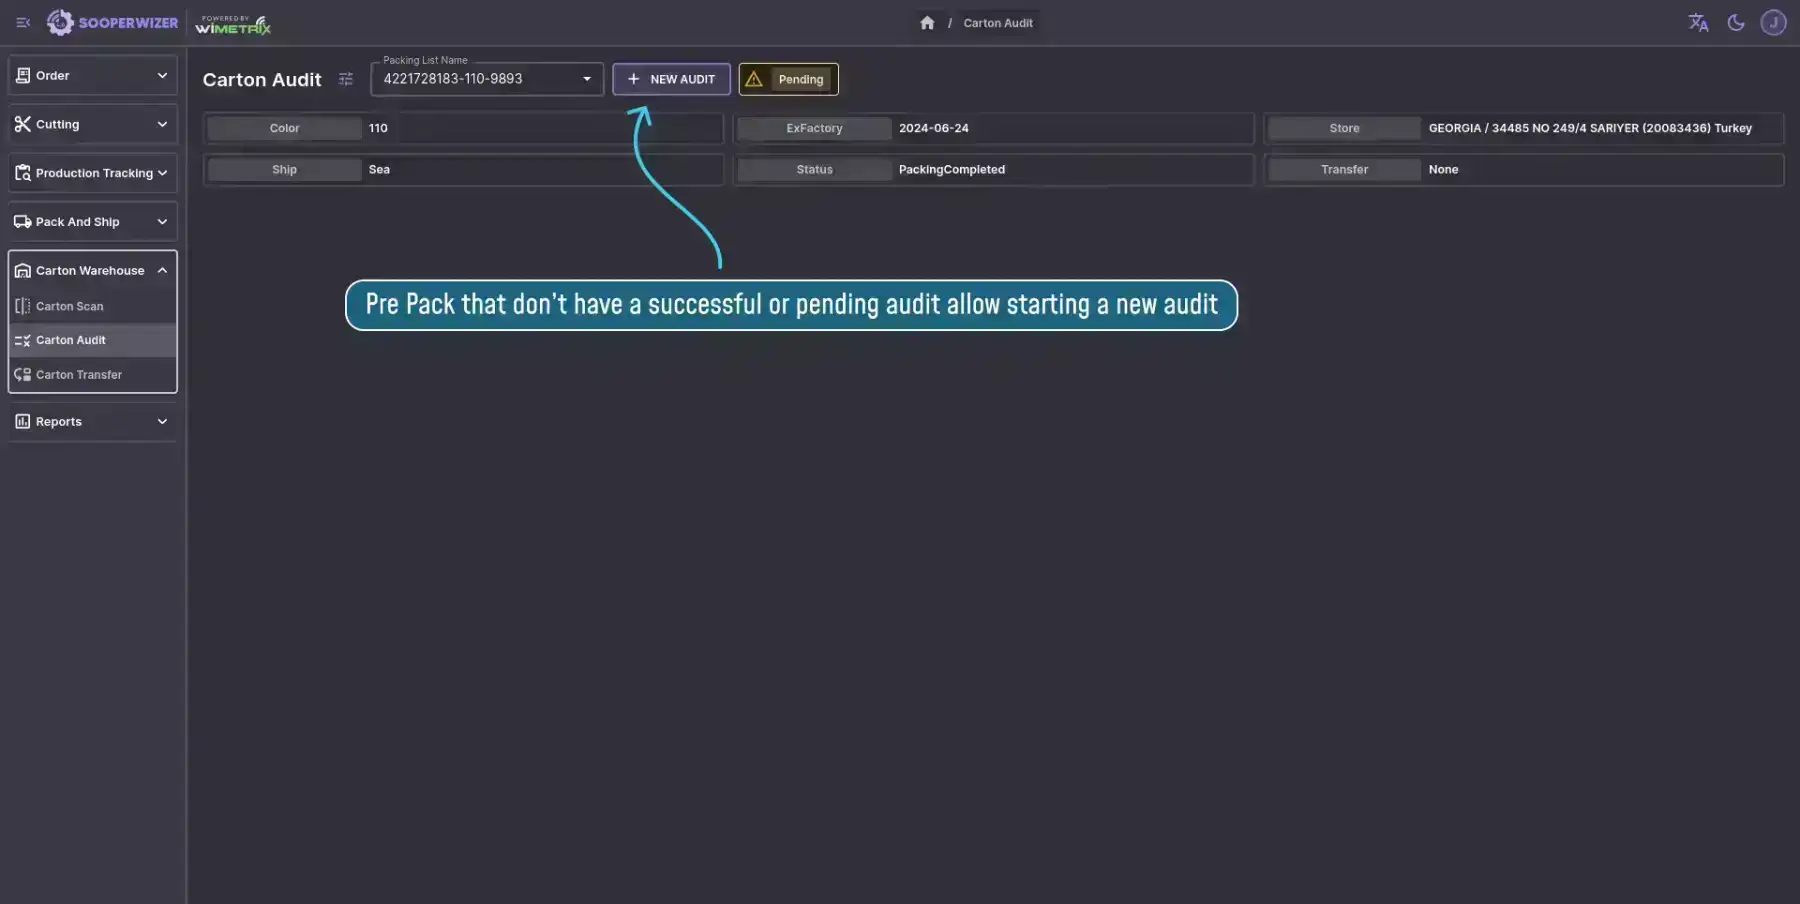This screenshot has height=904, width=1800.
Task: Expand the Reports menu chevron
Action: (x=162, y=422)
